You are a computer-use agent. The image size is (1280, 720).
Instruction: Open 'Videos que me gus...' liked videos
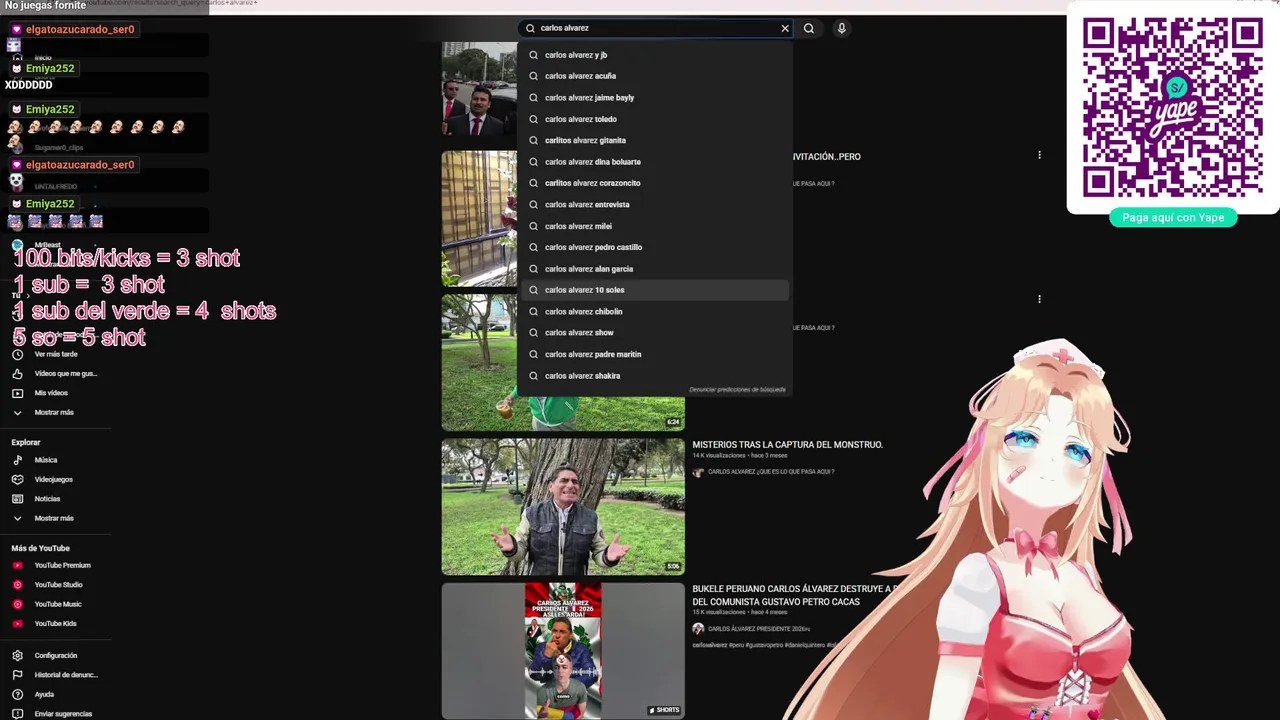pos(66,374)
